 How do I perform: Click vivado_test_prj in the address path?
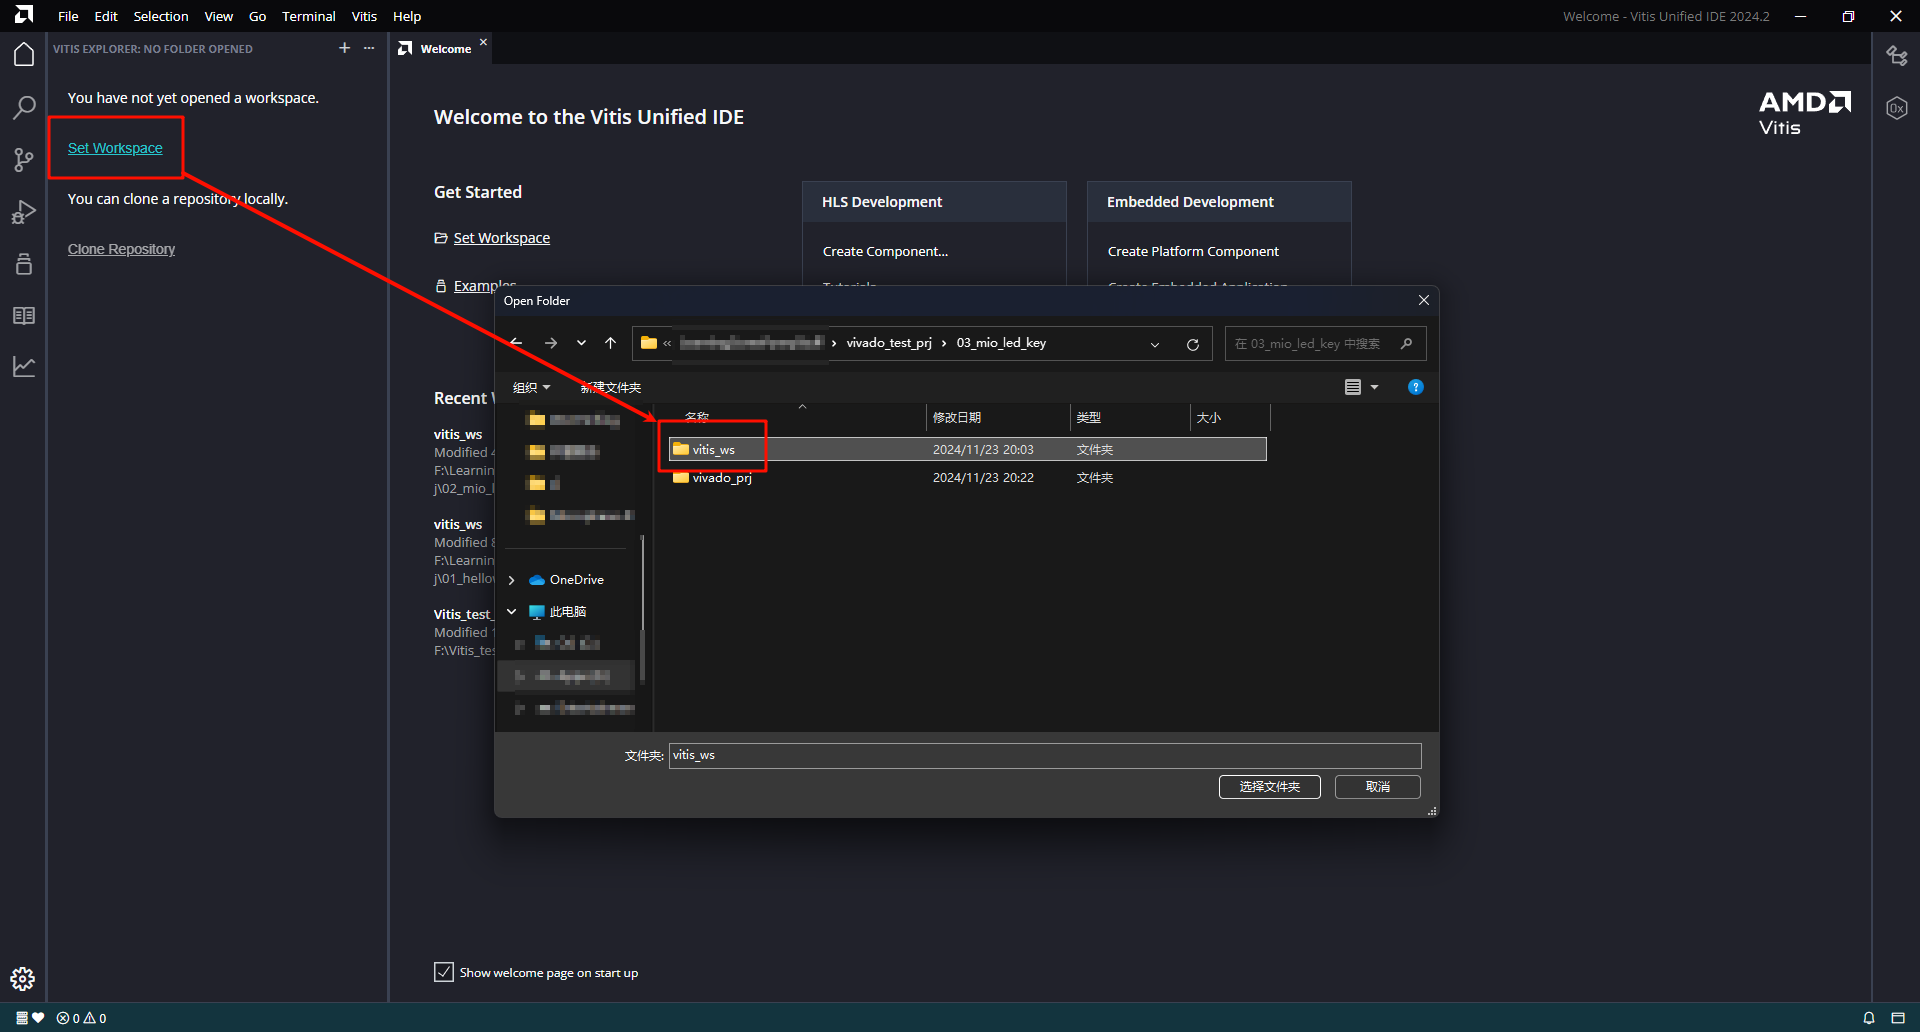pyautogui.click(x=889, y=343)
